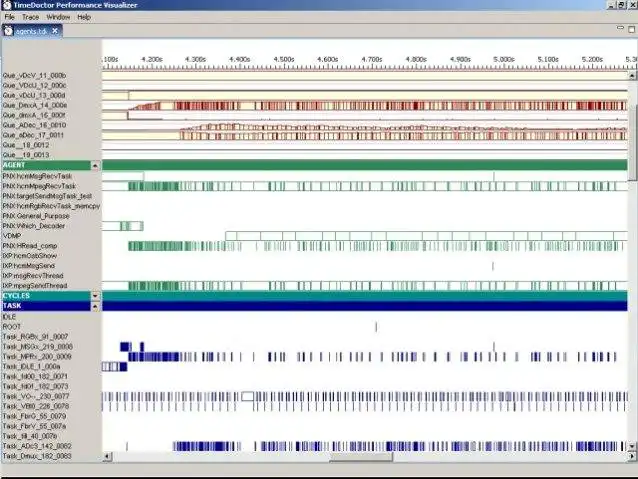
Task: Collapse the AGENT section
Action: coord(95,166)
